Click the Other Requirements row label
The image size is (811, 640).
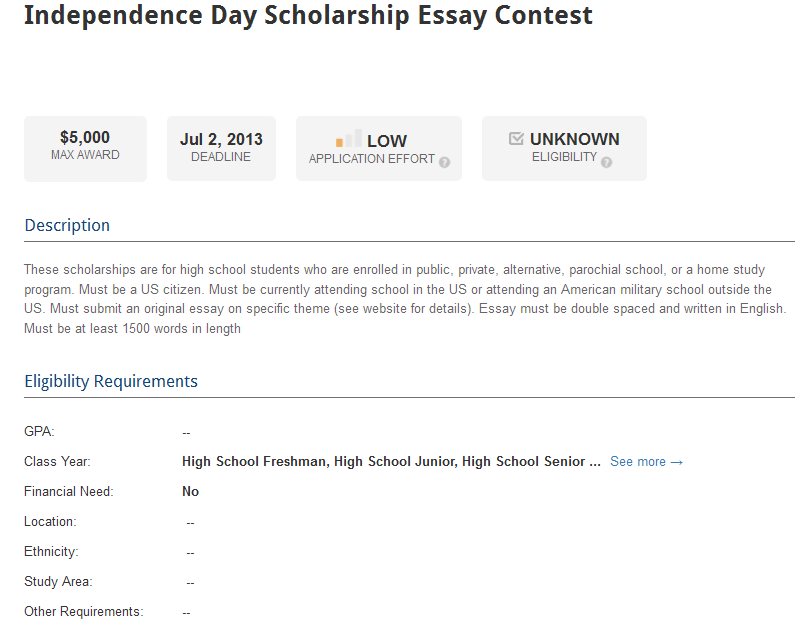click(84, 612)
